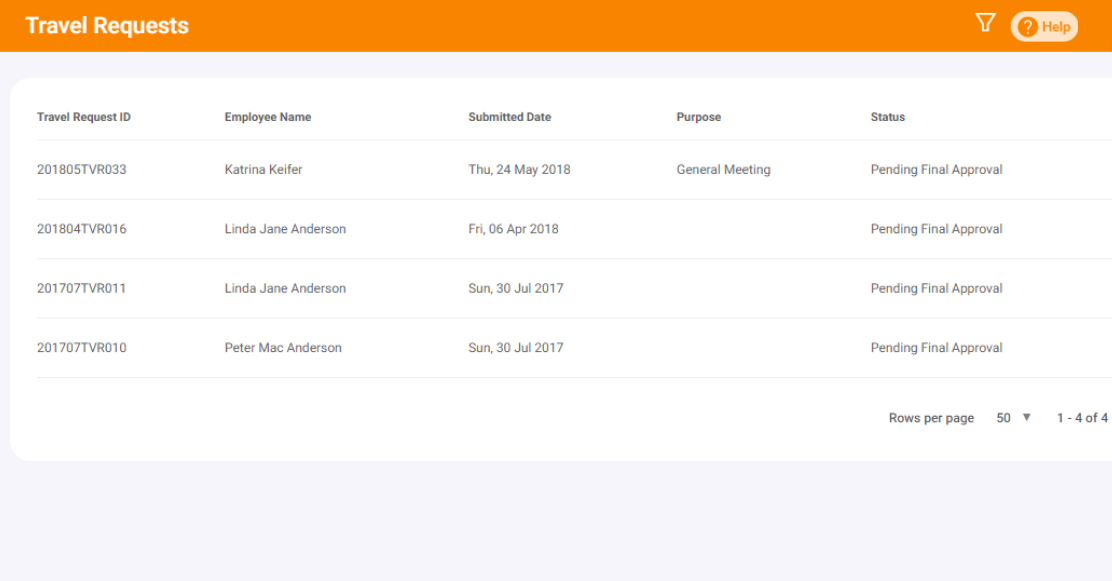Select employee name Katrina Keifer
The height and width of the screenshot is (581, 1112).
pyautogui.click(x=263, y=170)
